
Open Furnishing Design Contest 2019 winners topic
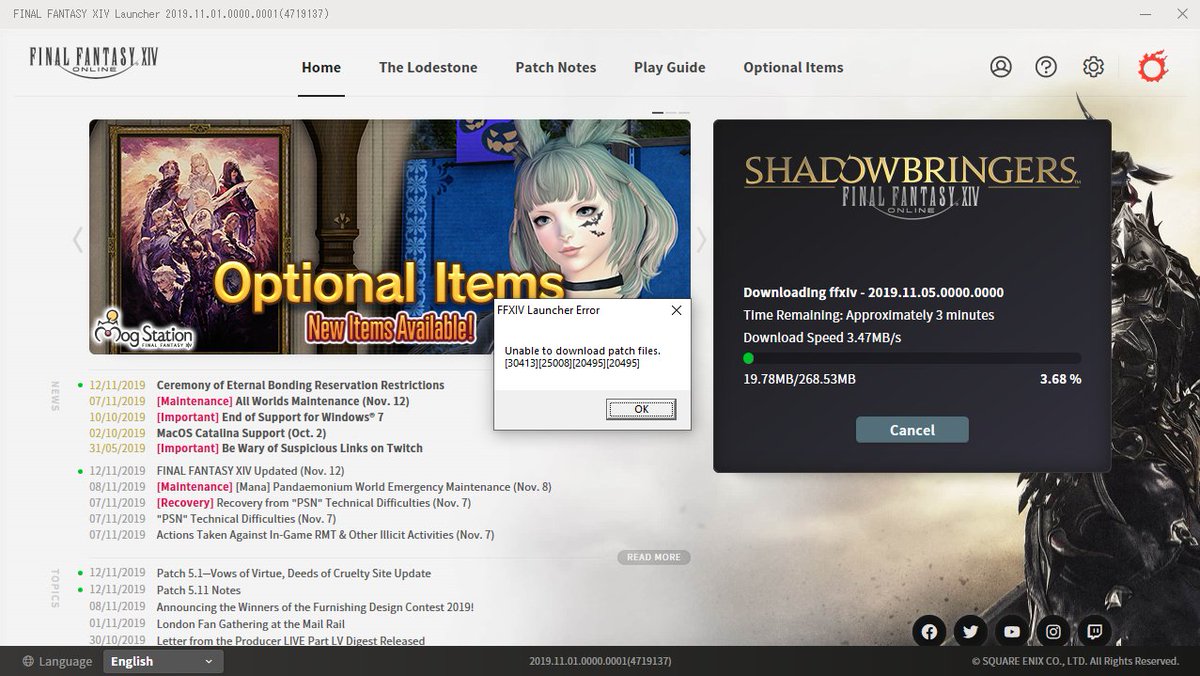(315, 607)
